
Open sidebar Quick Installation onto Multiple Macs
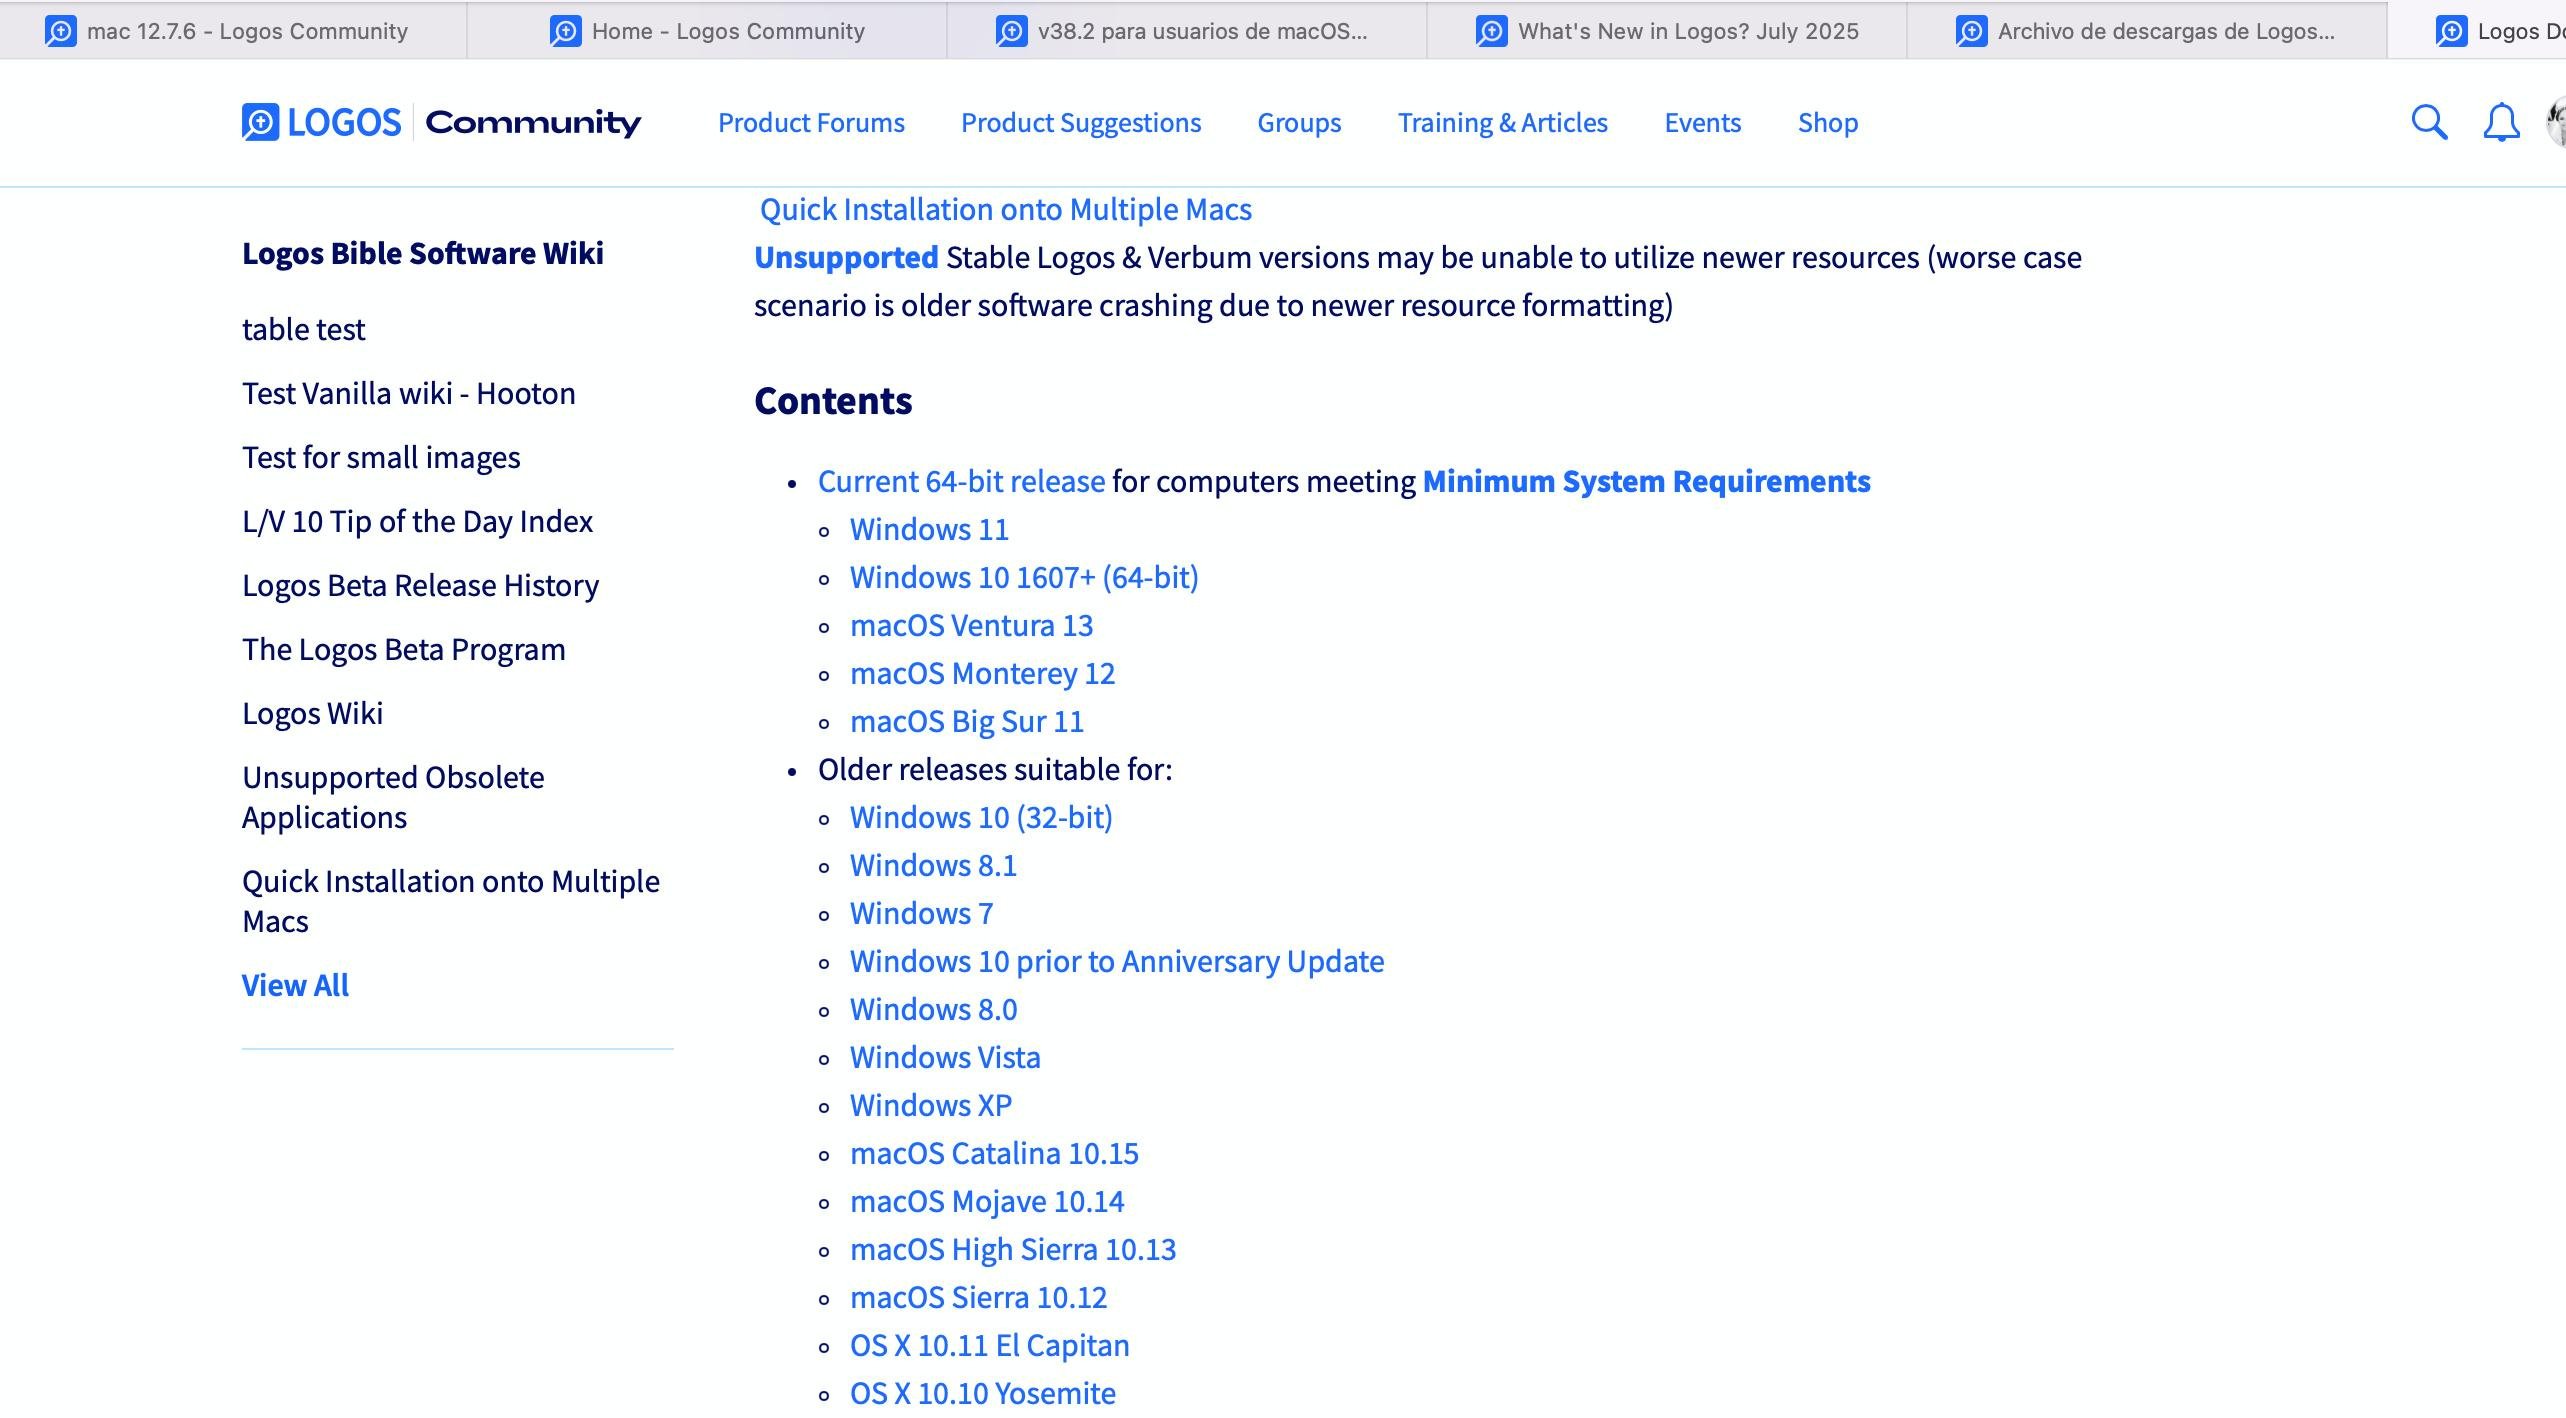[x=450, y=901]
